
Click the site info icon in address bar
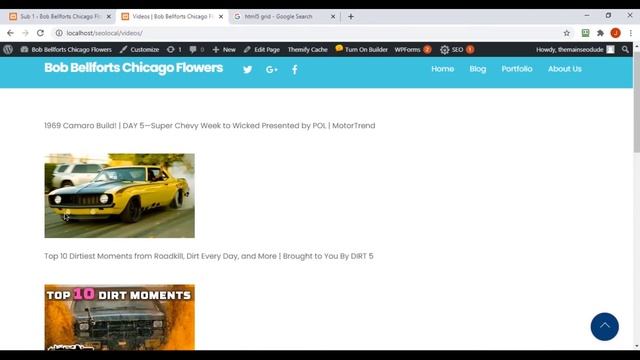[59, 33]
